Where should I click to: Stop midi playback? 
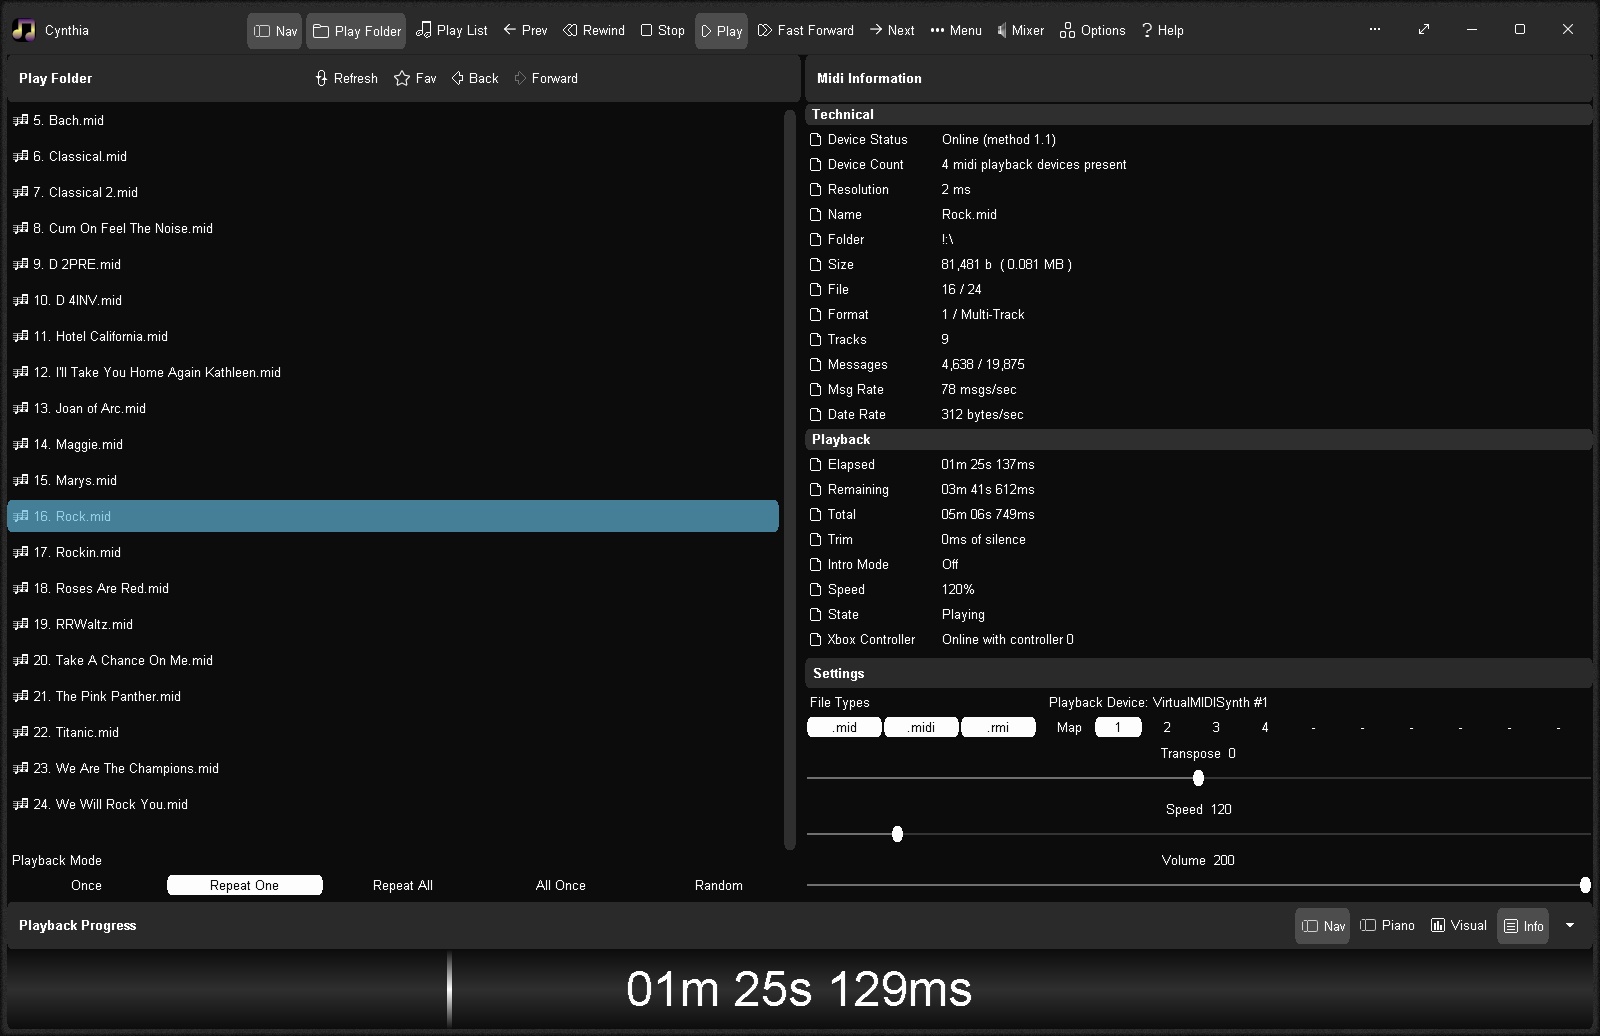coord(662,31)
